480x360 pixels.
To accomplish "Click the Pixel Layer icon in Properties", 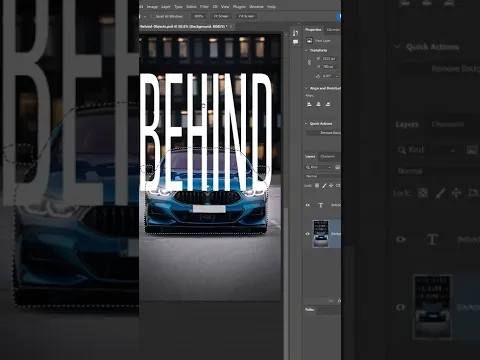I will click(x=309, y=40).
